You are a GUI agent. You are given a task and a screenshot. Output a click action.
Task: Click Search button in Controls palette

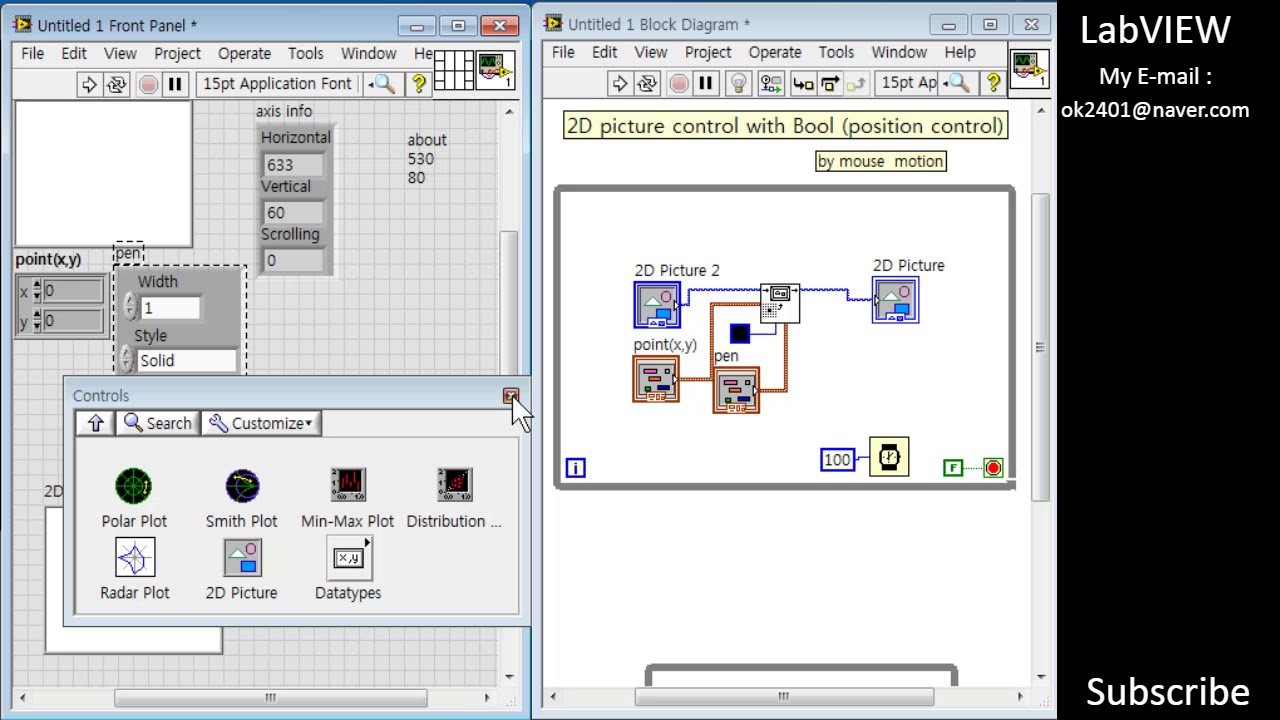pos(157,423)
